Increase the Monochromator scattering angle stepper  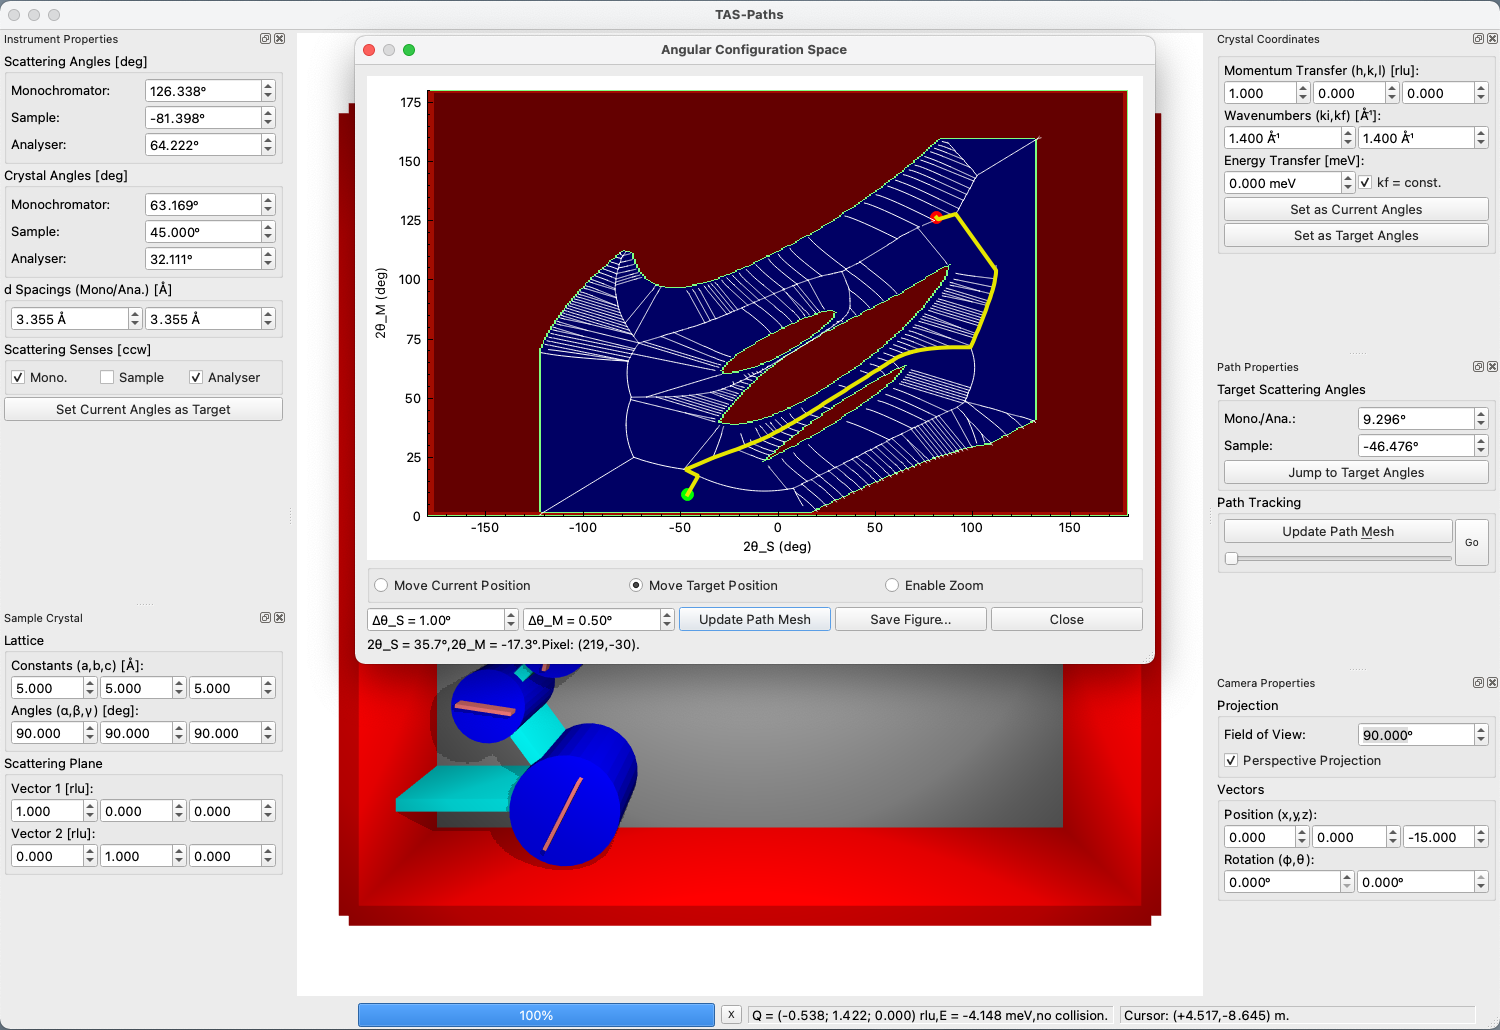268,86
